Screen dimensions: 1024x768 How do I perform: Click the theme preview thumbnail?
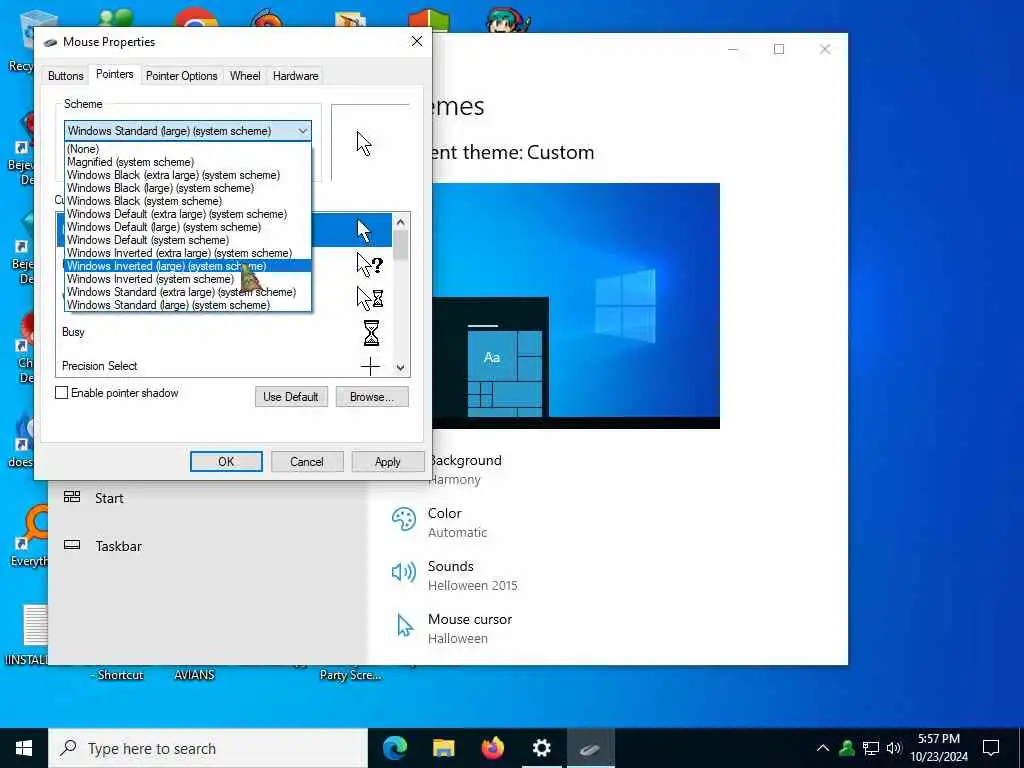coord(576,306)
